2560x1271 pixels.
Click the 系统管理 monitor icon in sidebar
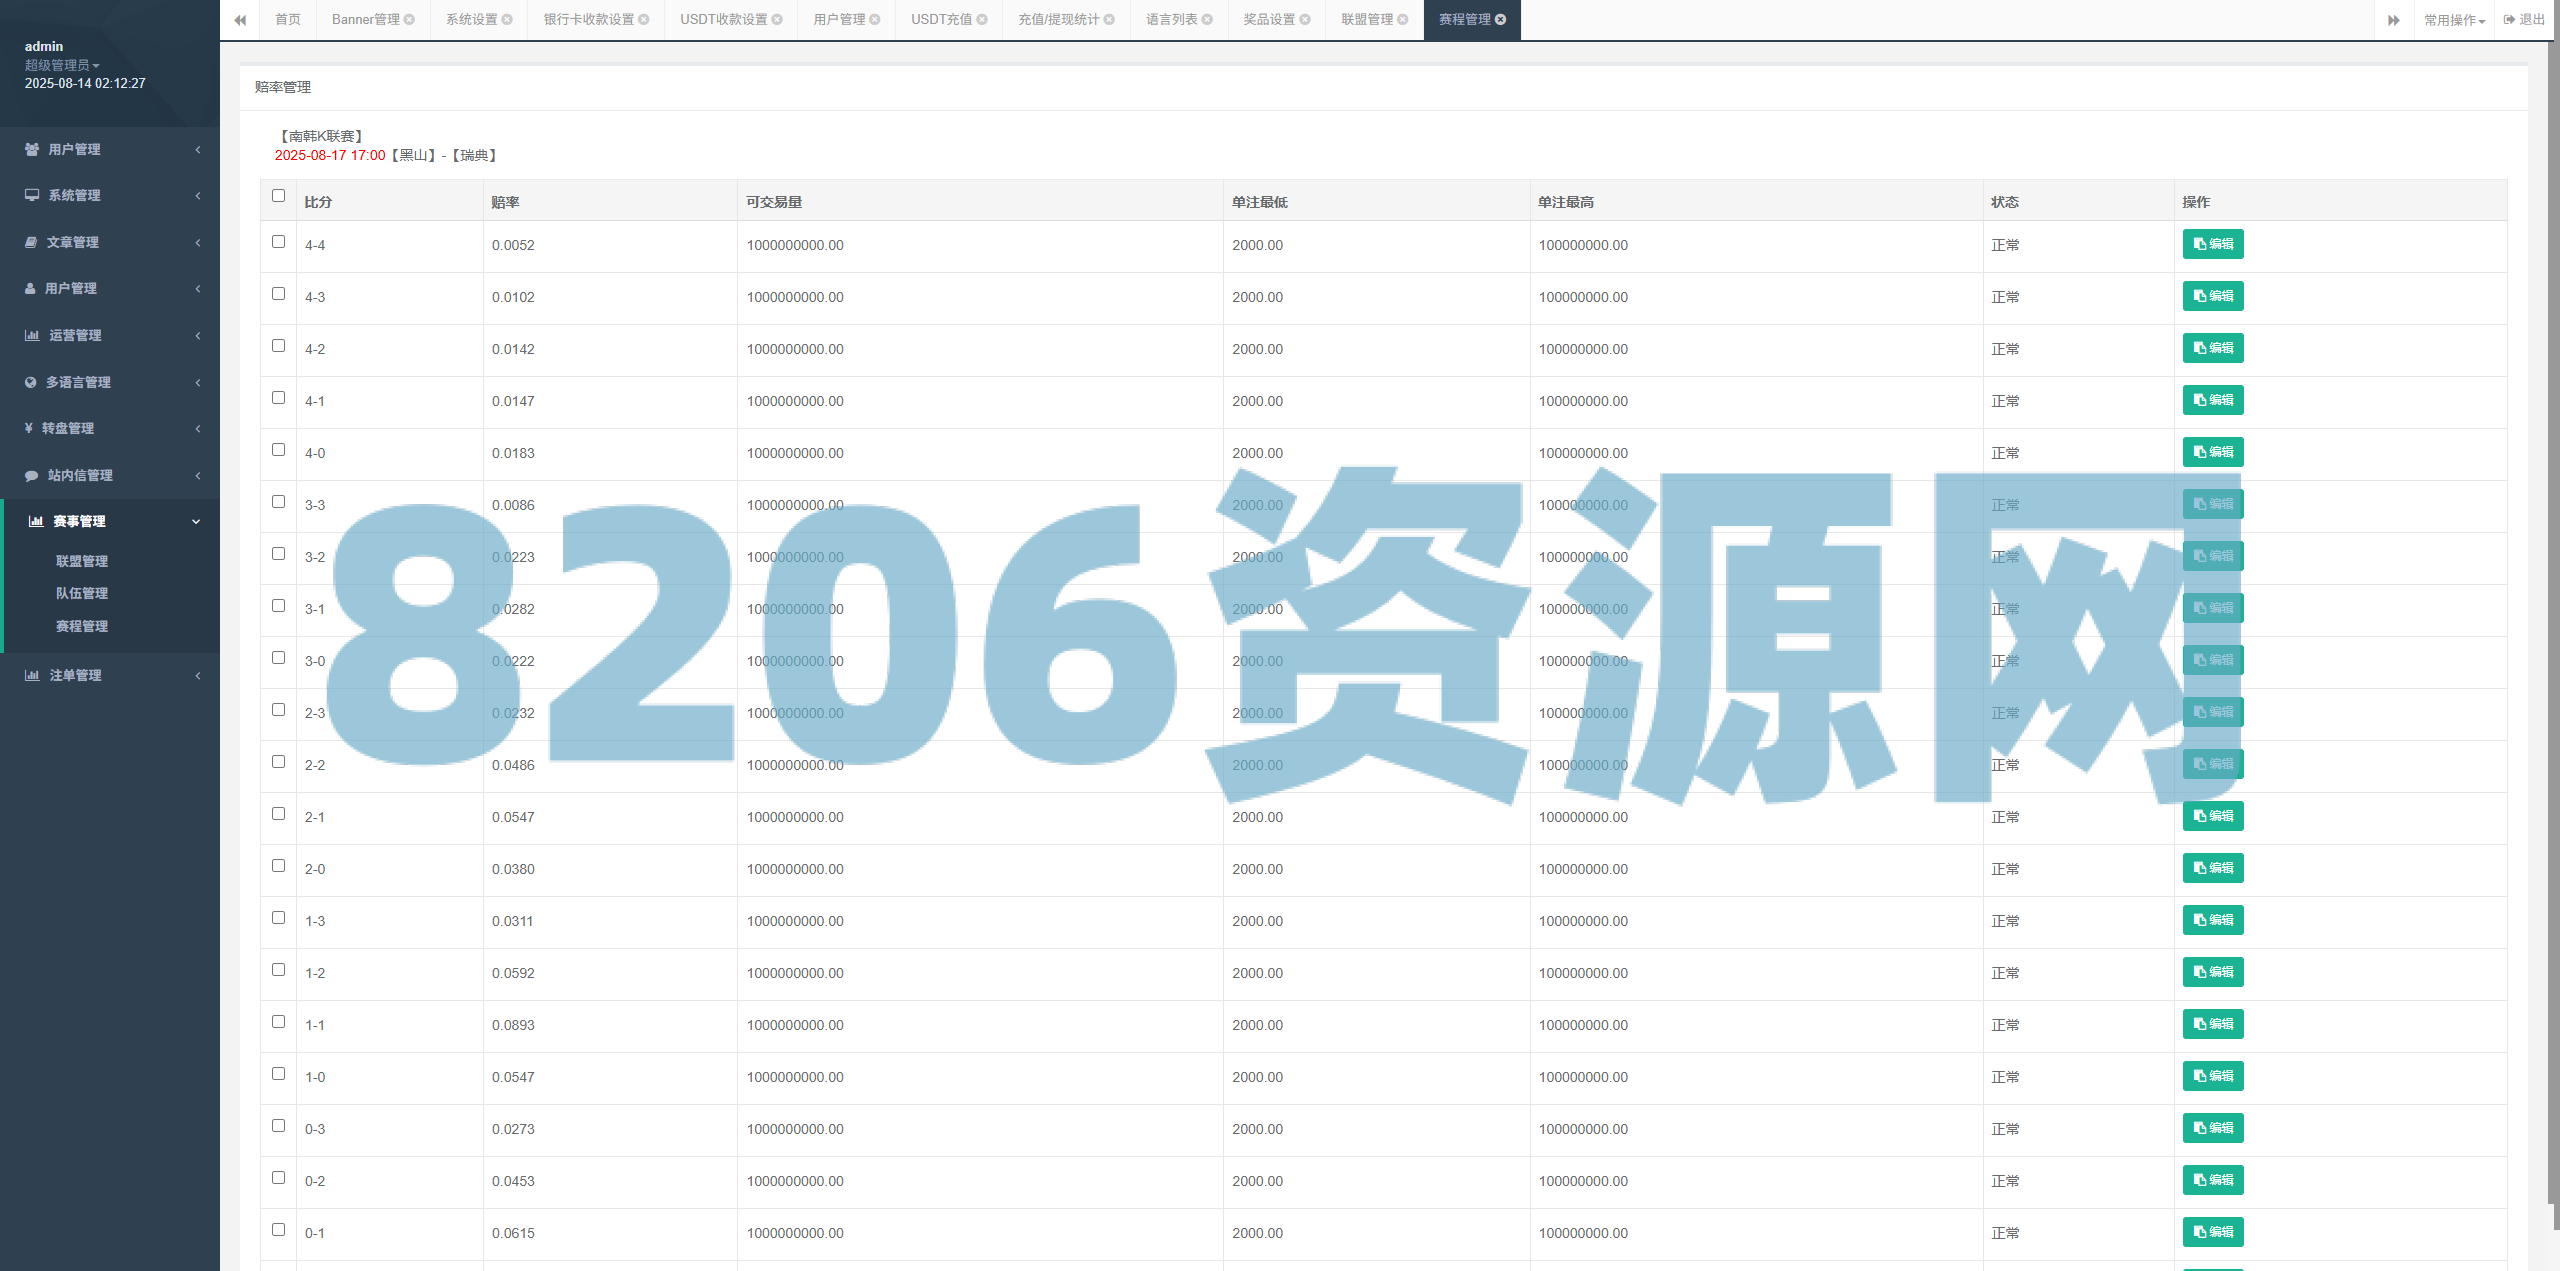tap(30, 195)
